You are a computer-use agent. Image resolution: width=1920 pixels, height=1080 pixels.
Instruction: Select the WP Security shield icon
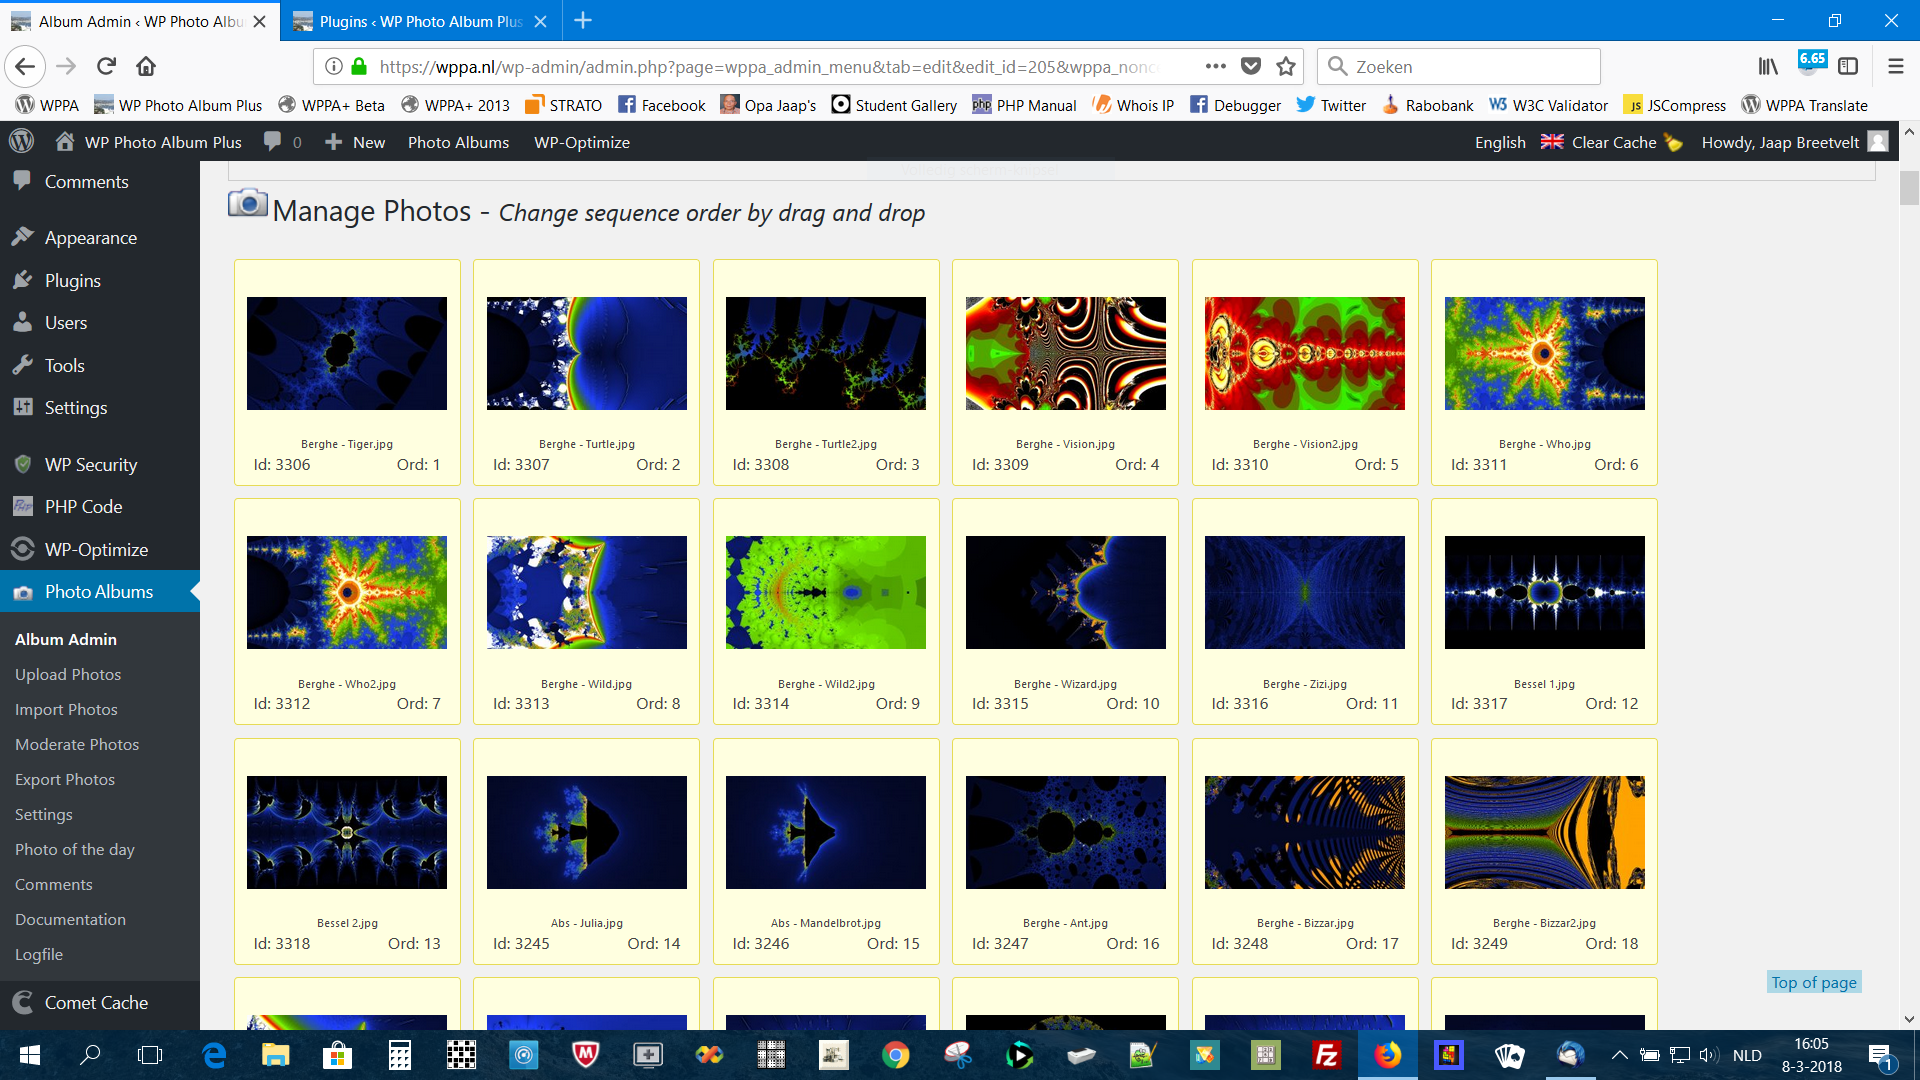click(22, 464)
